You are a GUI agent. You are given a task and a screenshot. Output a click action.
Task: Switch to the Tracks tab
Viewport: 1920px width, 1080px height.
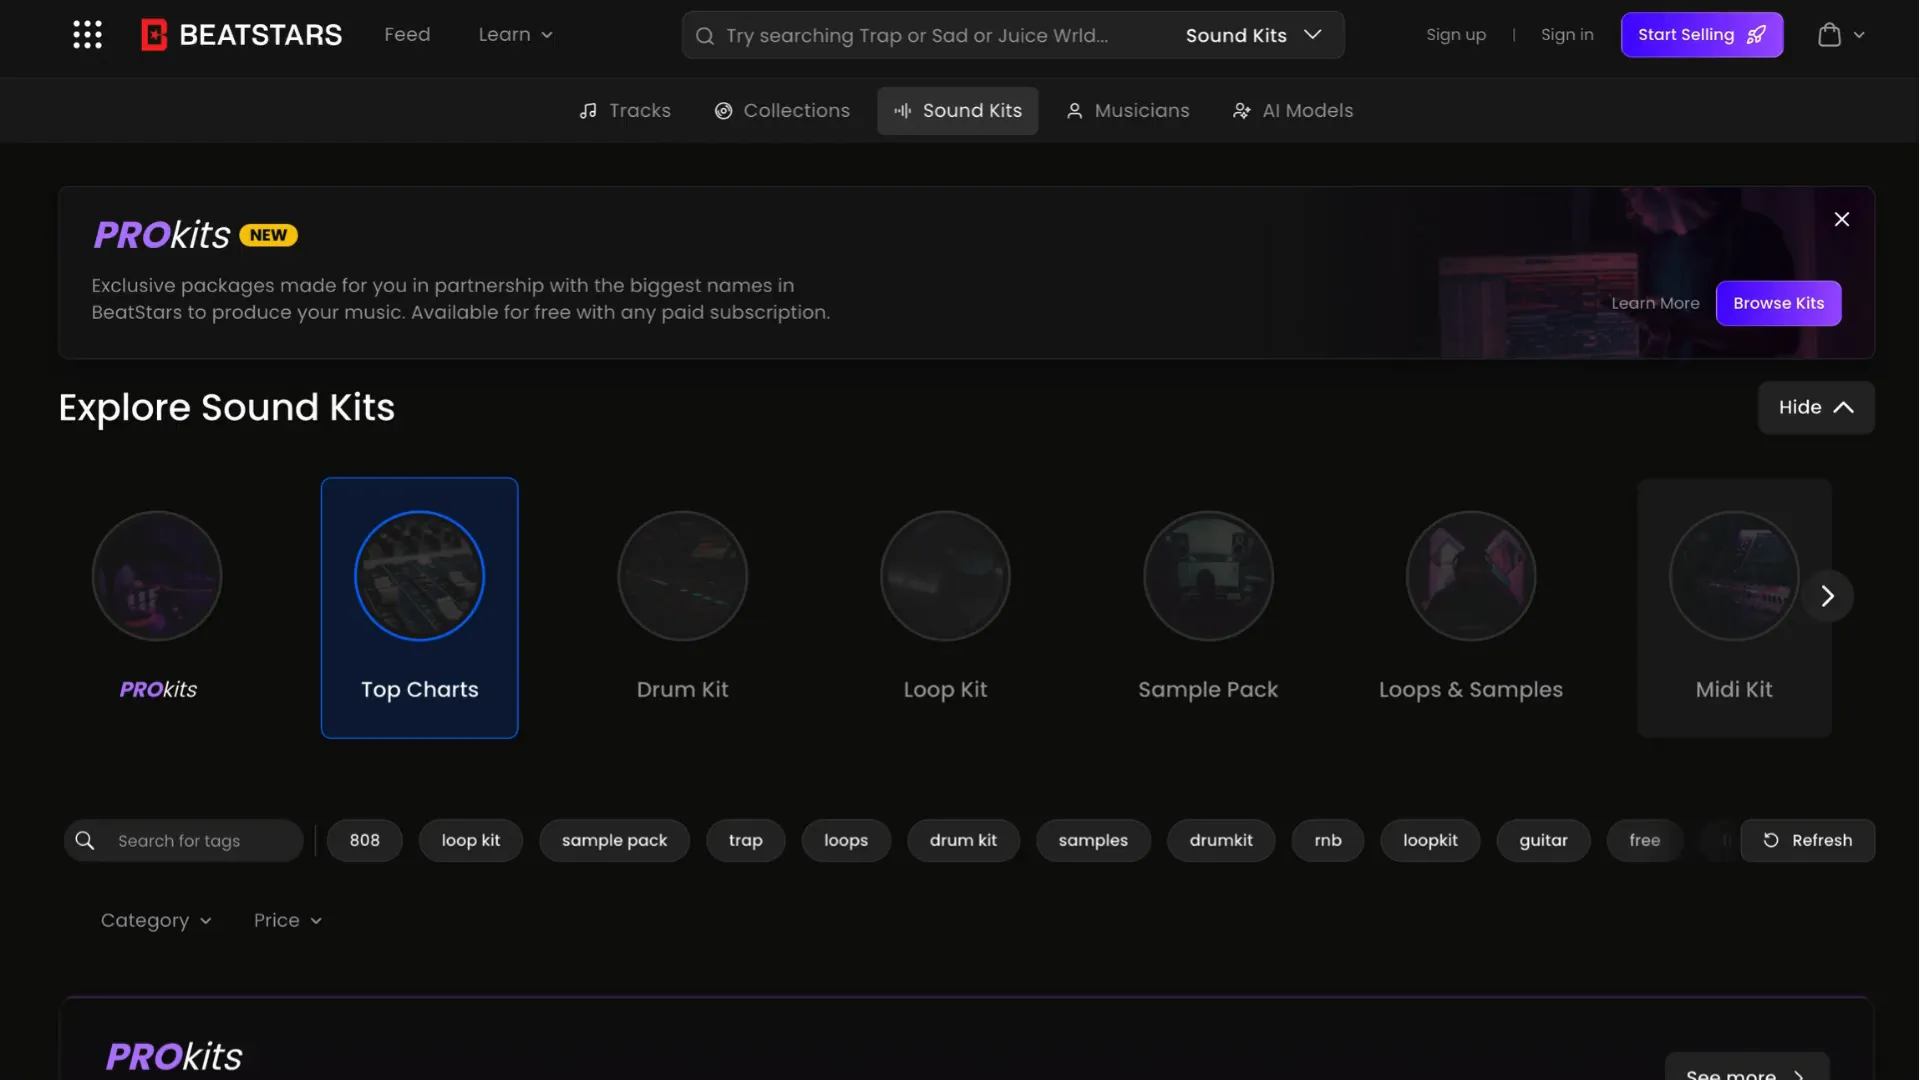click(625, 111)
